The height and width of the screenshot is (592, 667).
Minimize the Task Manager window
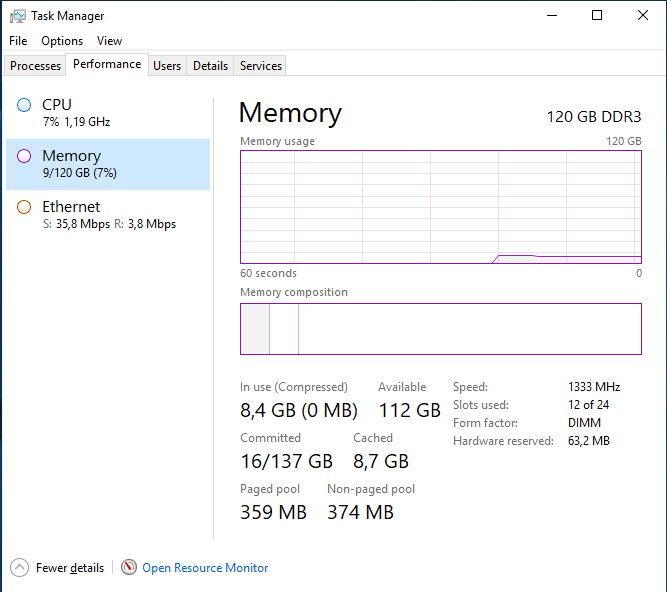[x=551, y=16]
